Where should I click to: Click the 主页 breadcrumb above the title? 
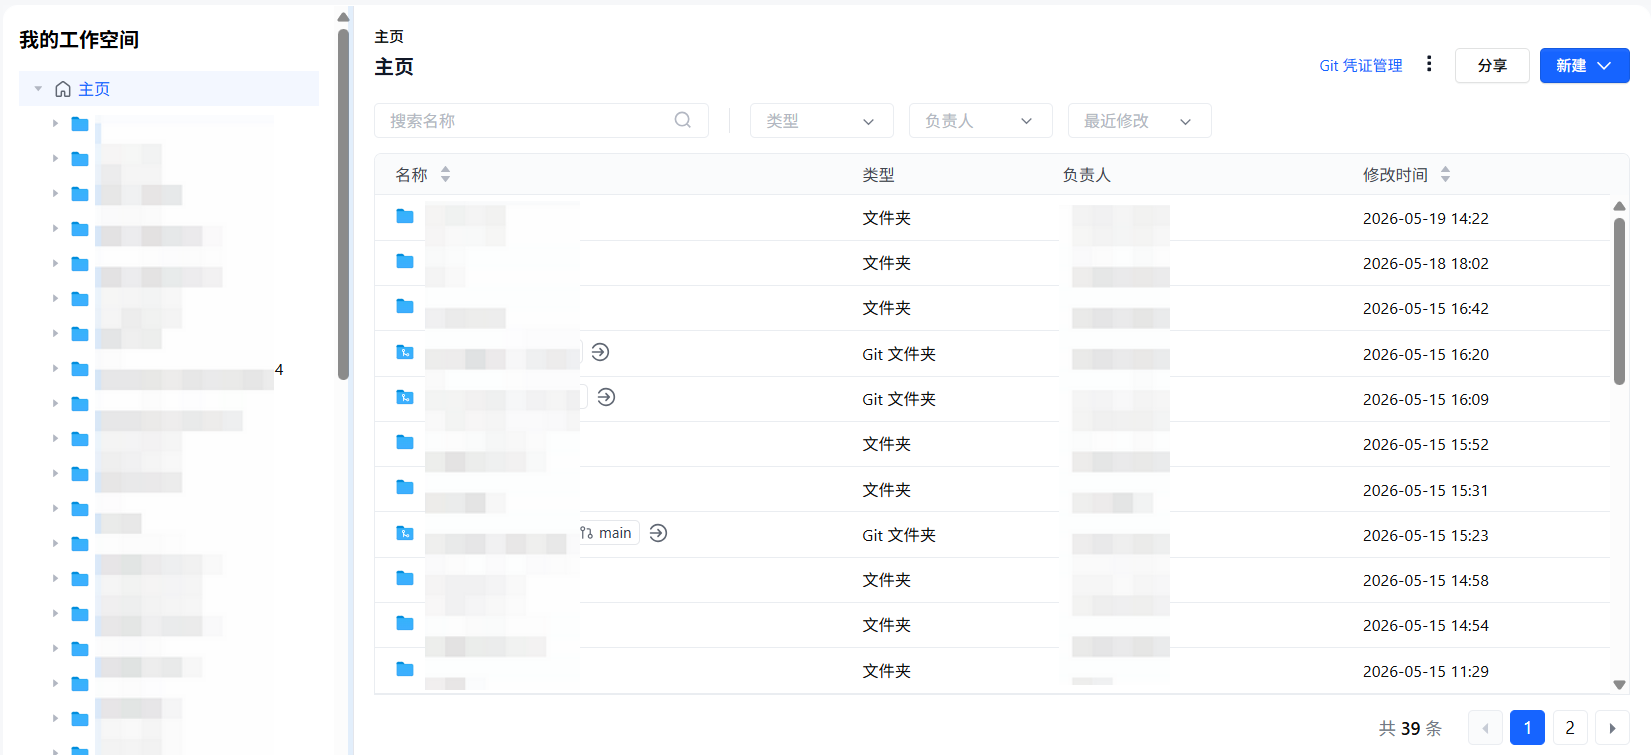(389, 36)
